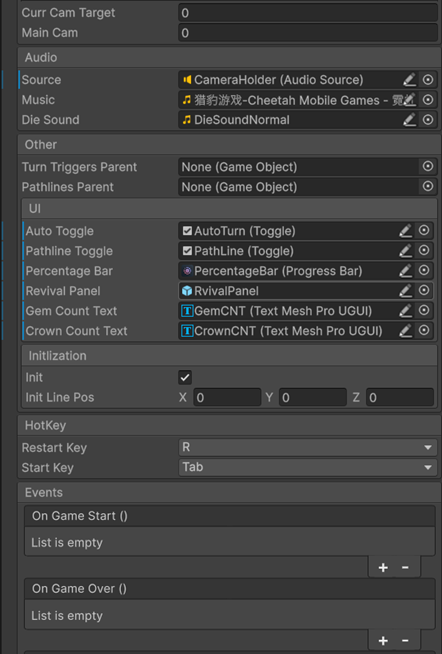Viewport: 442px width, 654px height.
Task: Click the Init Line Pos X field
Action: [x=228, y=397]
